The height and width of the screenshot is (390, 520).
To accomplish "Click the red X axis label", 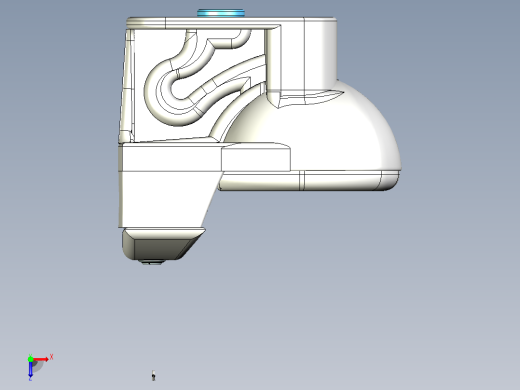I will point(51,357).
